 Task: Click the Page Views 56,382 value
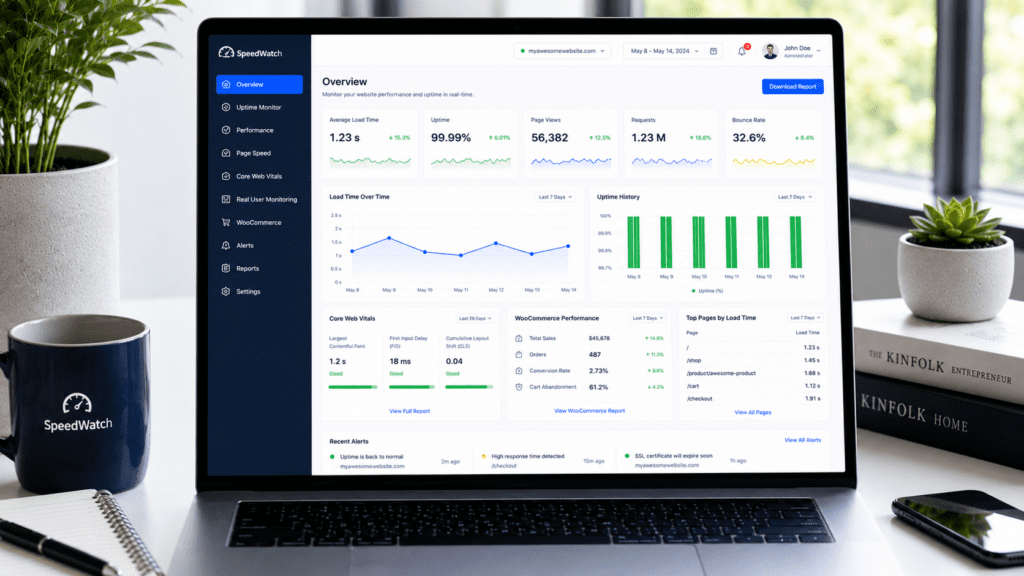point(549,138)
